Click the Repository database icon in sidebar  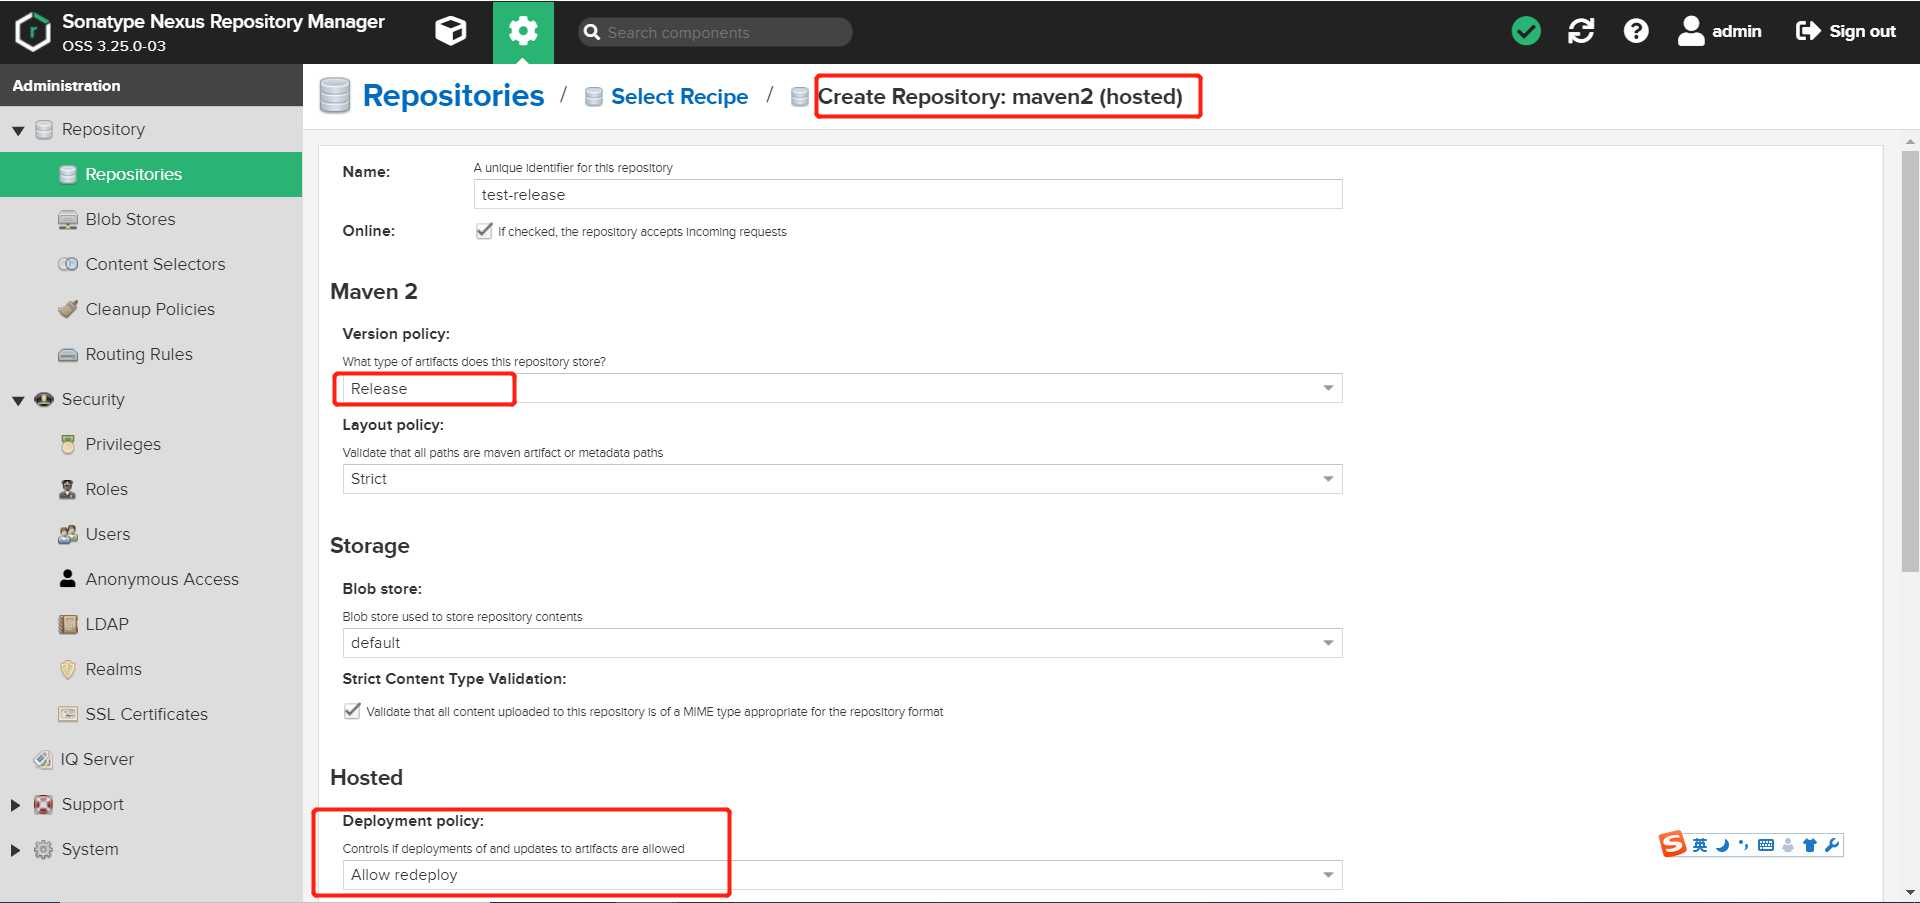(x=44, y=129)
